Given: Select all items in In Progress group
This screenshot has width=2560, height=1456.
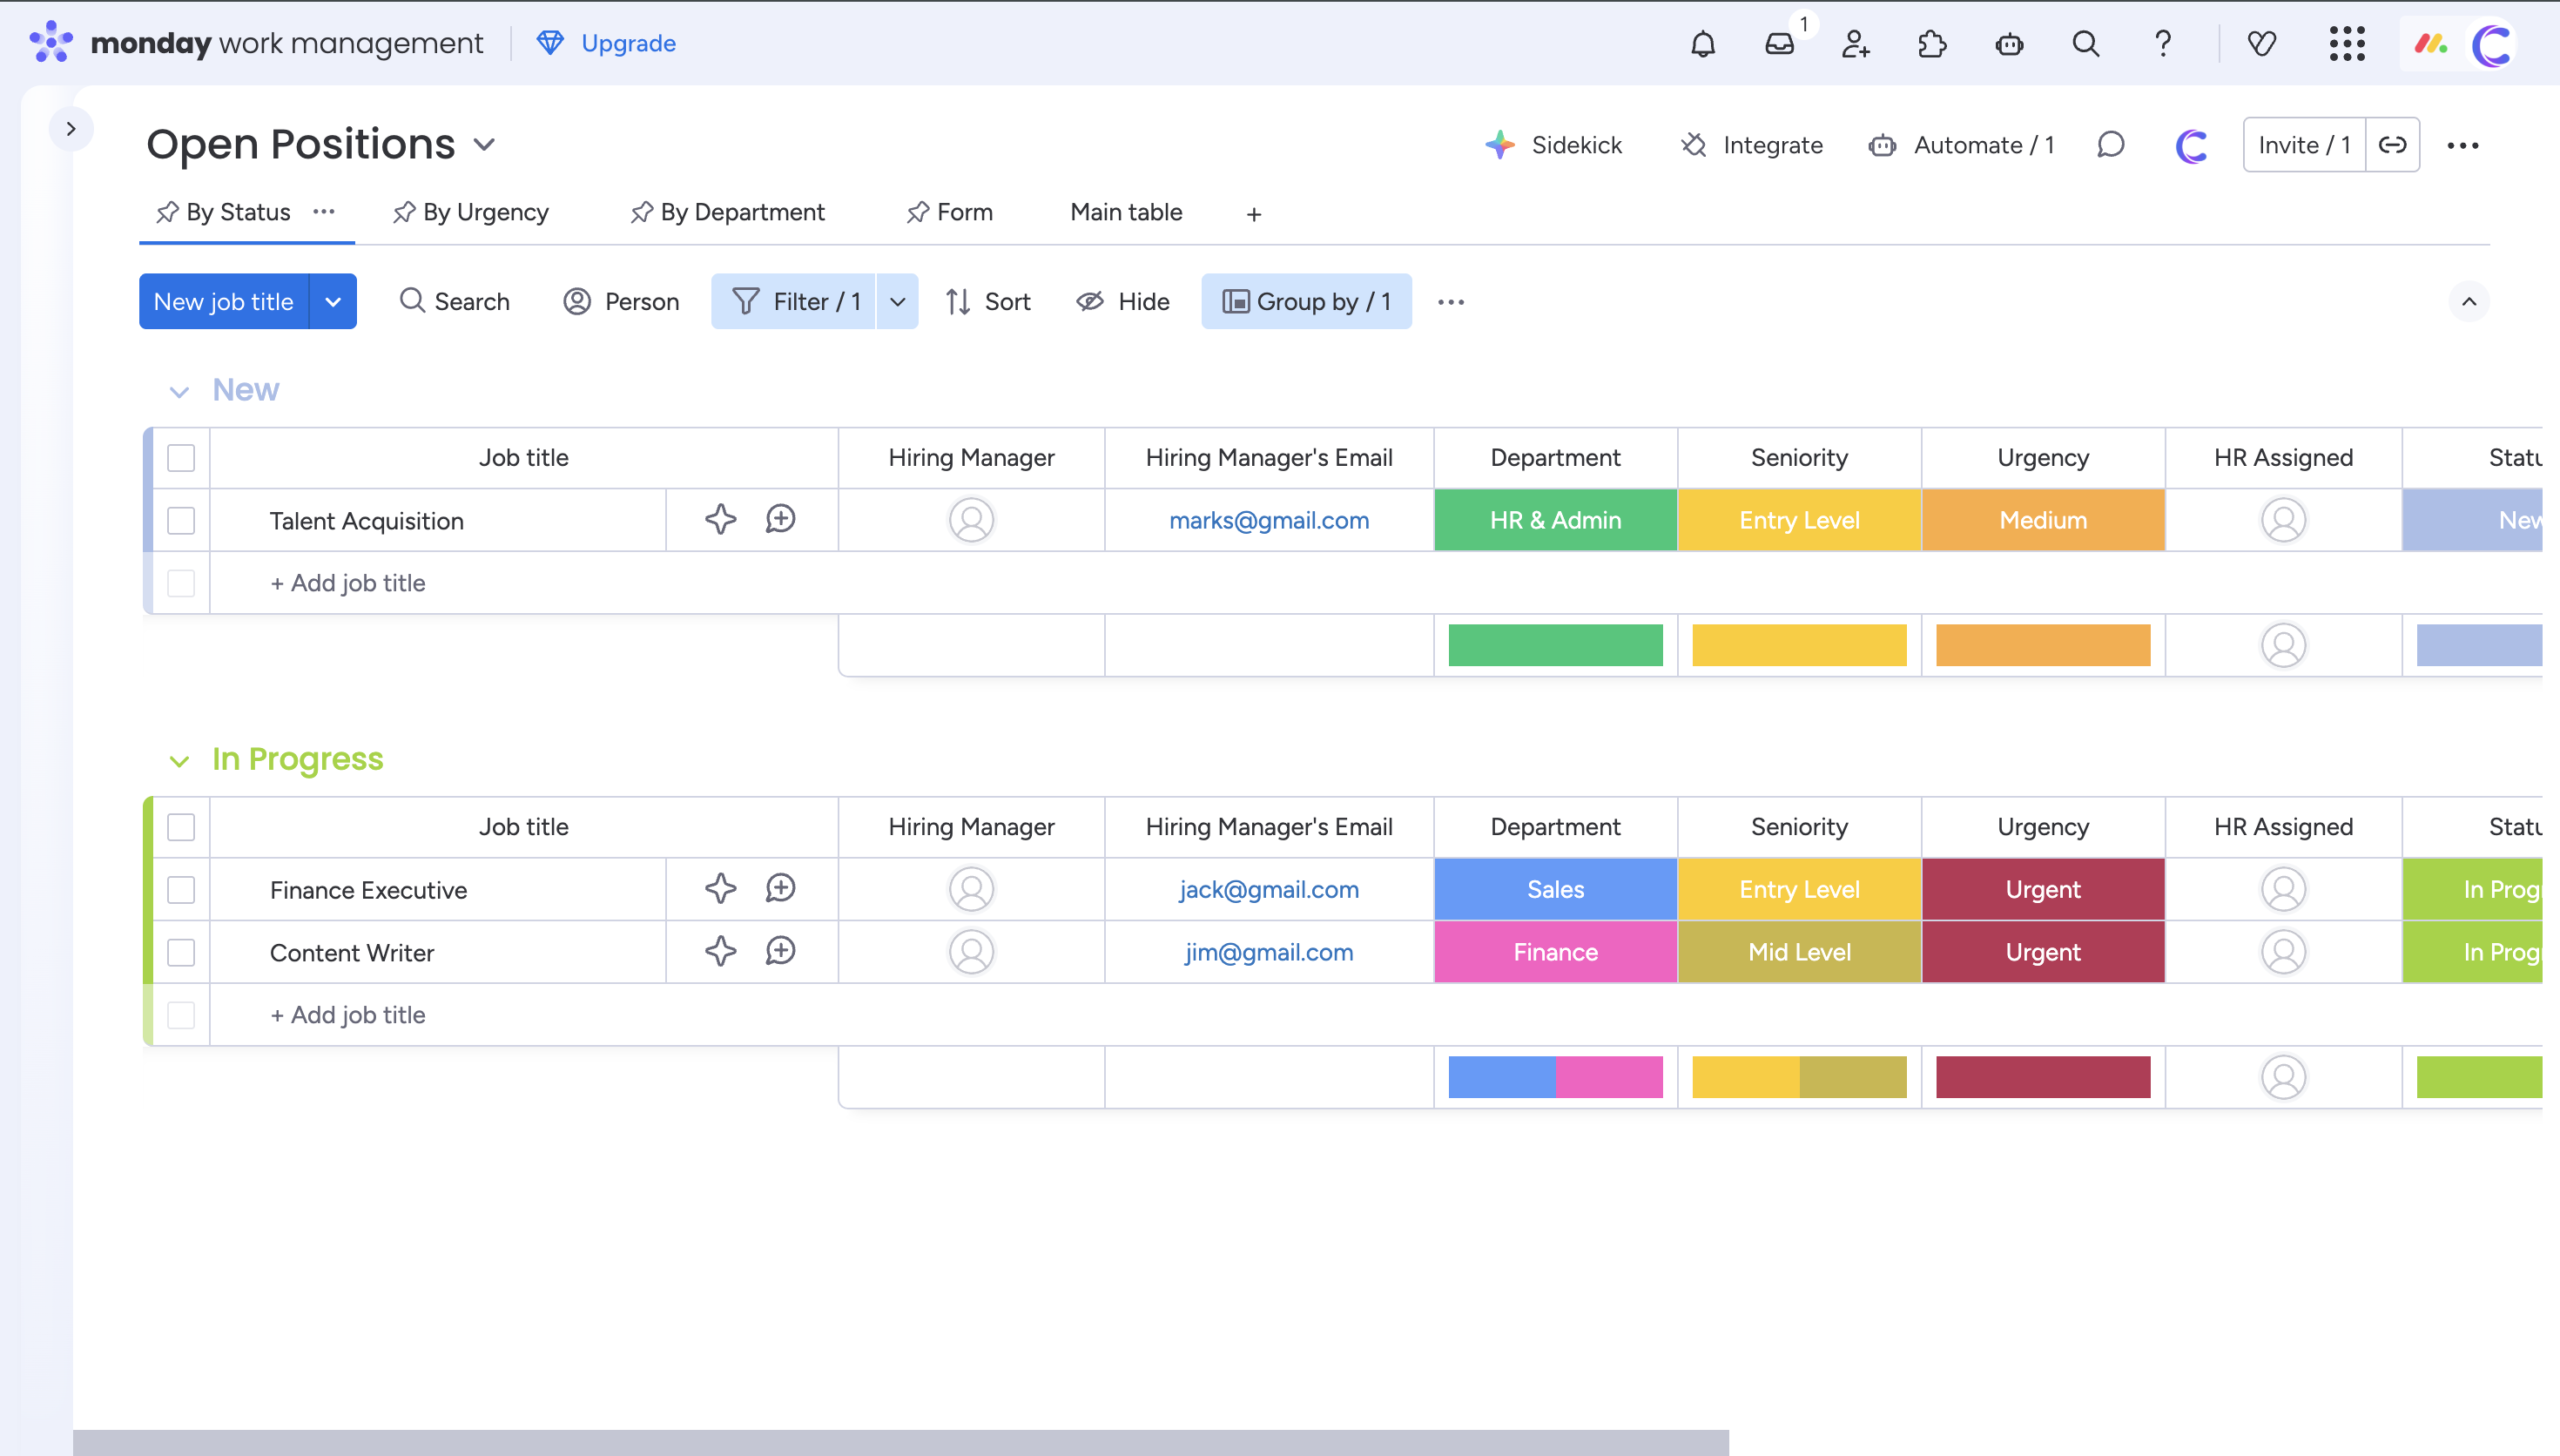Looking at the screenshot, I should [181, 827].
